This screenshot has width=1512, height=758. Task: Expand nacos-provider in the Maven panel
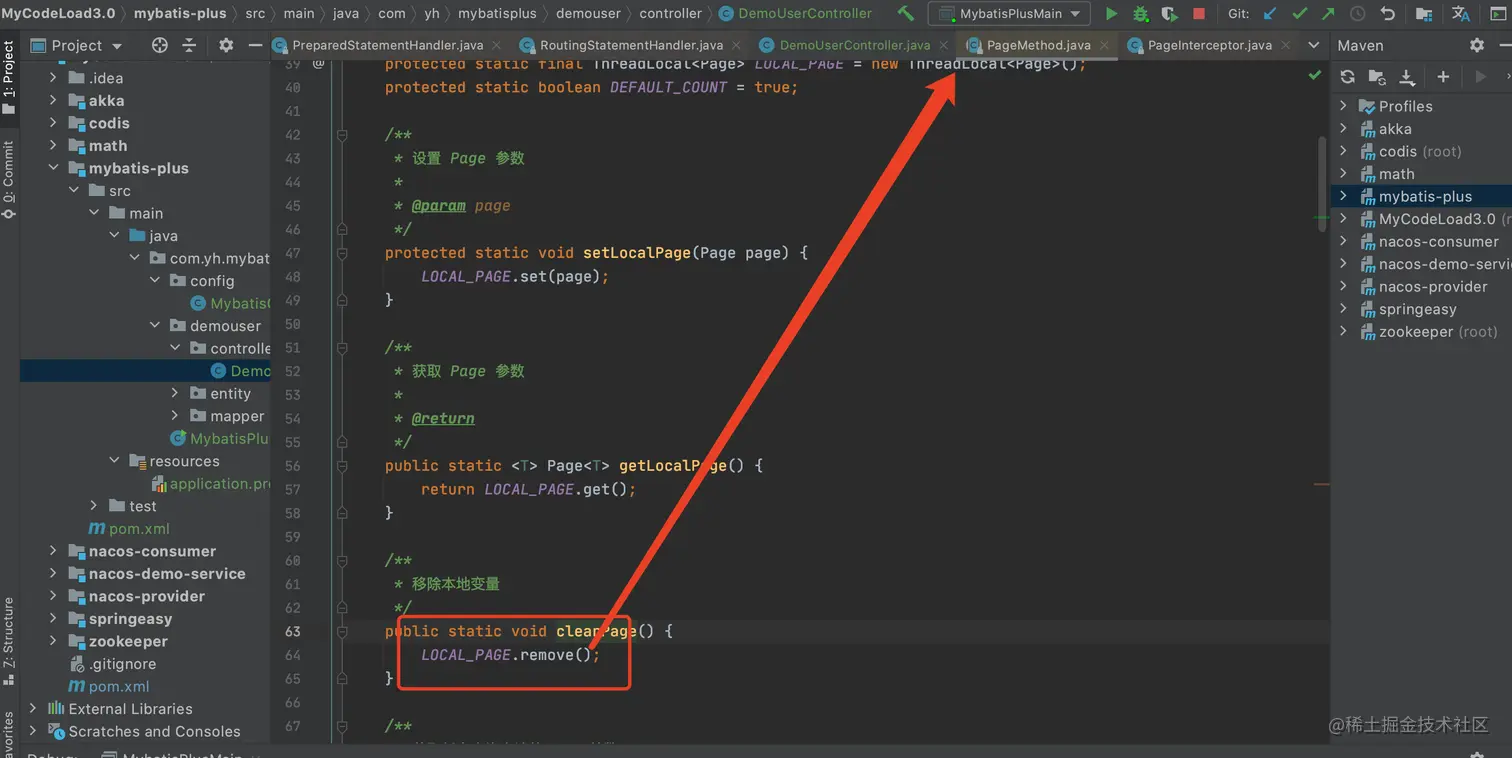click(x=1343, y=287)
